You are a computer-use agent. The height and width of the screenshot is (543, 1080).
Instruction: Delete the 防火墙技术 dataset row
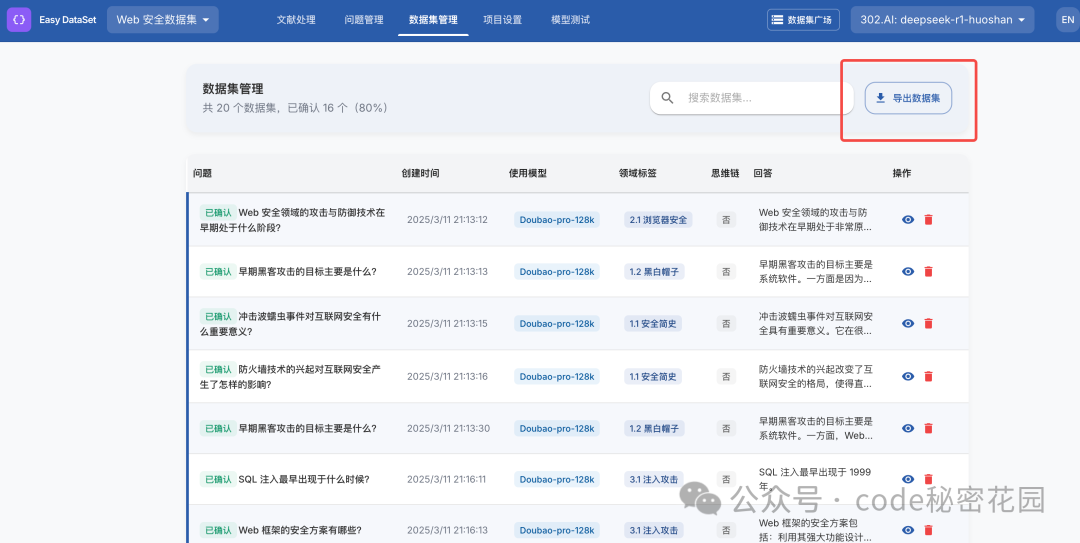pyautogui.click(x=928, y=376)
